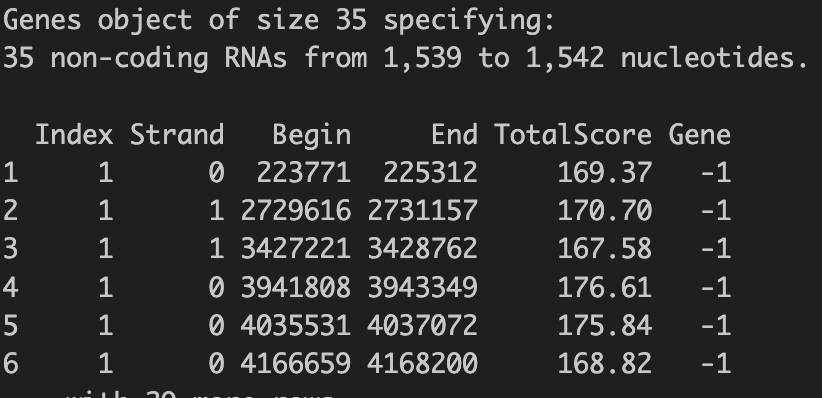Click the Strand column header
The width and height of the screenshot is (822, 398).
(177, 135)
